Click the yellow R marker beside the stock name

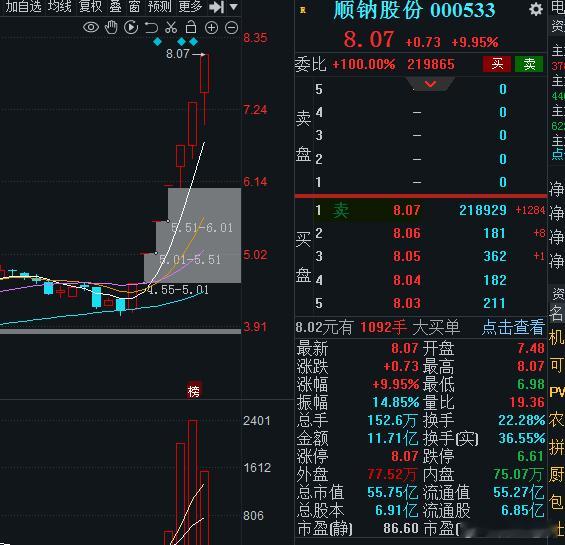pos(303,10)
